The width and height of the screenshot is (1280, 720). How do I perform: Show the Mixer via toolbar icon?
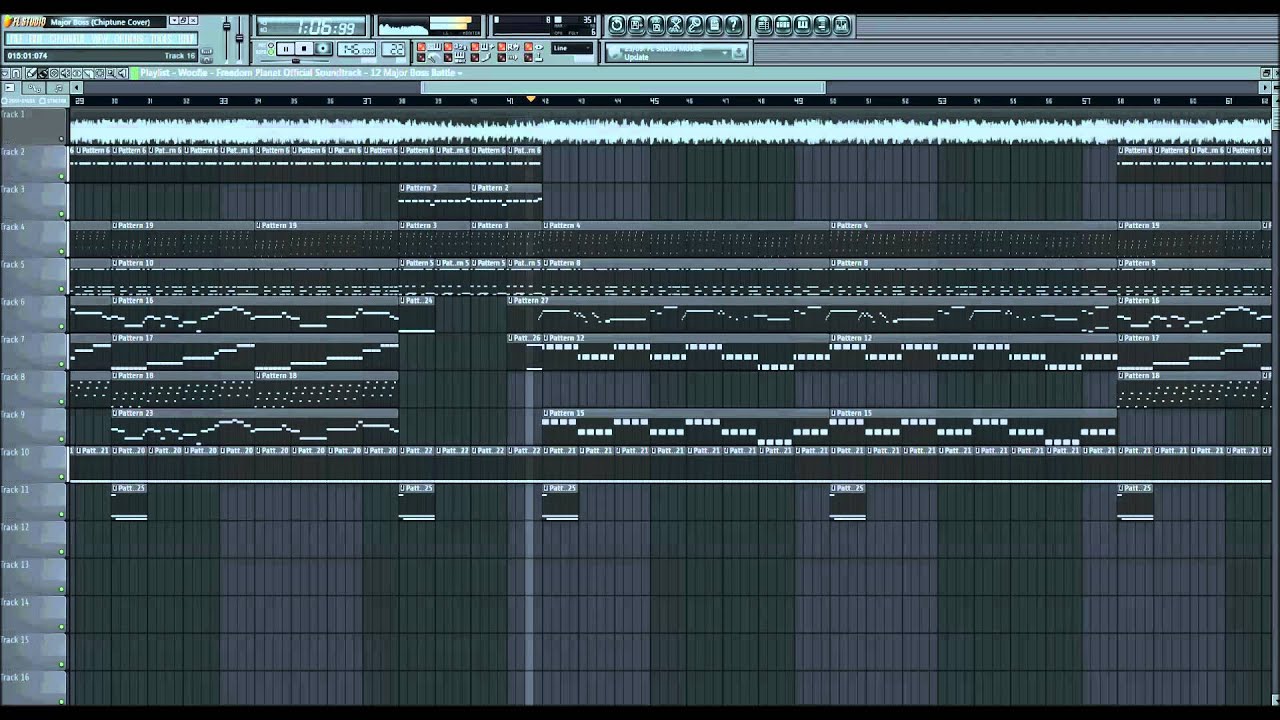(x=841, y=25)
